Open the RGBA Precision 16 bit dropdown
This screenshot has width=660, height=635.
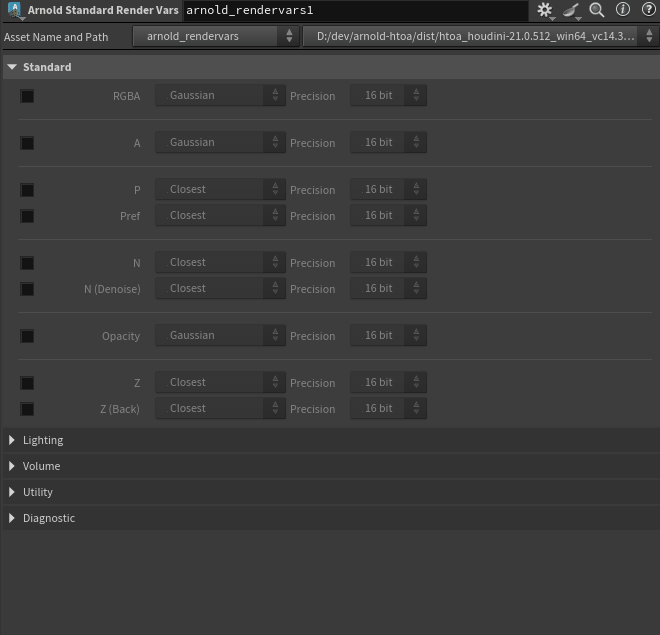(x=389, y=96)
